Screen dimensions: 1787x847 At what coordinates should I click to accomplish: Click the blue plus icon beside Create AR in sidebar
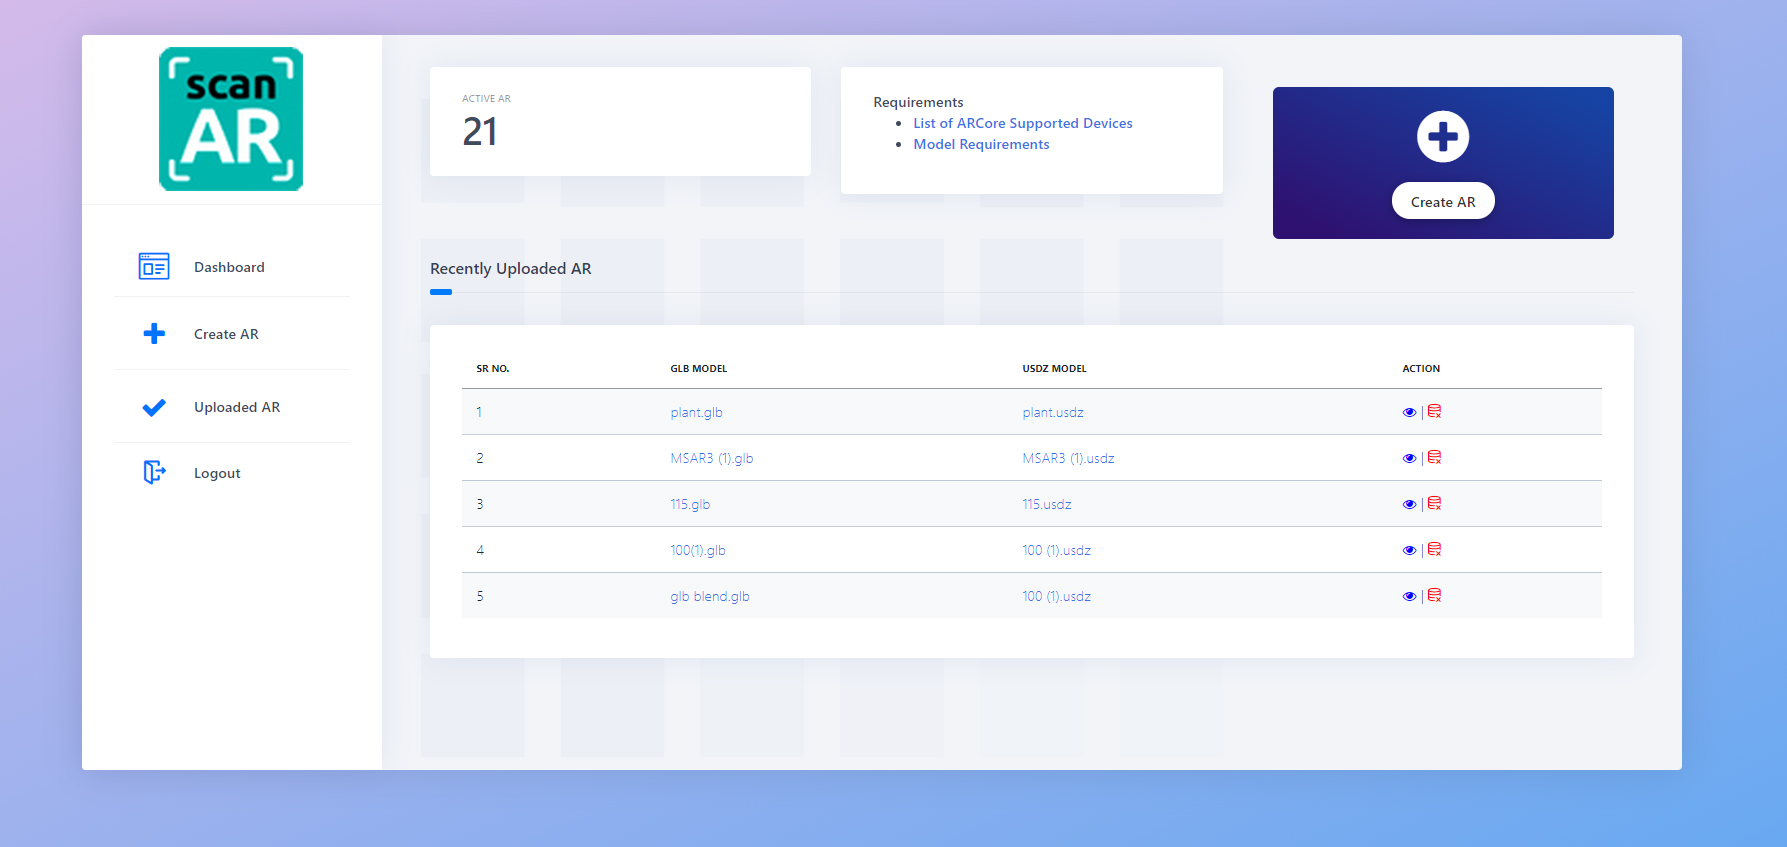[154, 334]
